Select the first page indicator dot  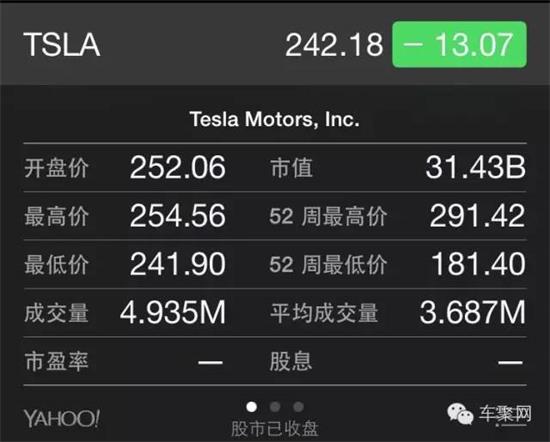pyautogui.click(x=251, y=407)
